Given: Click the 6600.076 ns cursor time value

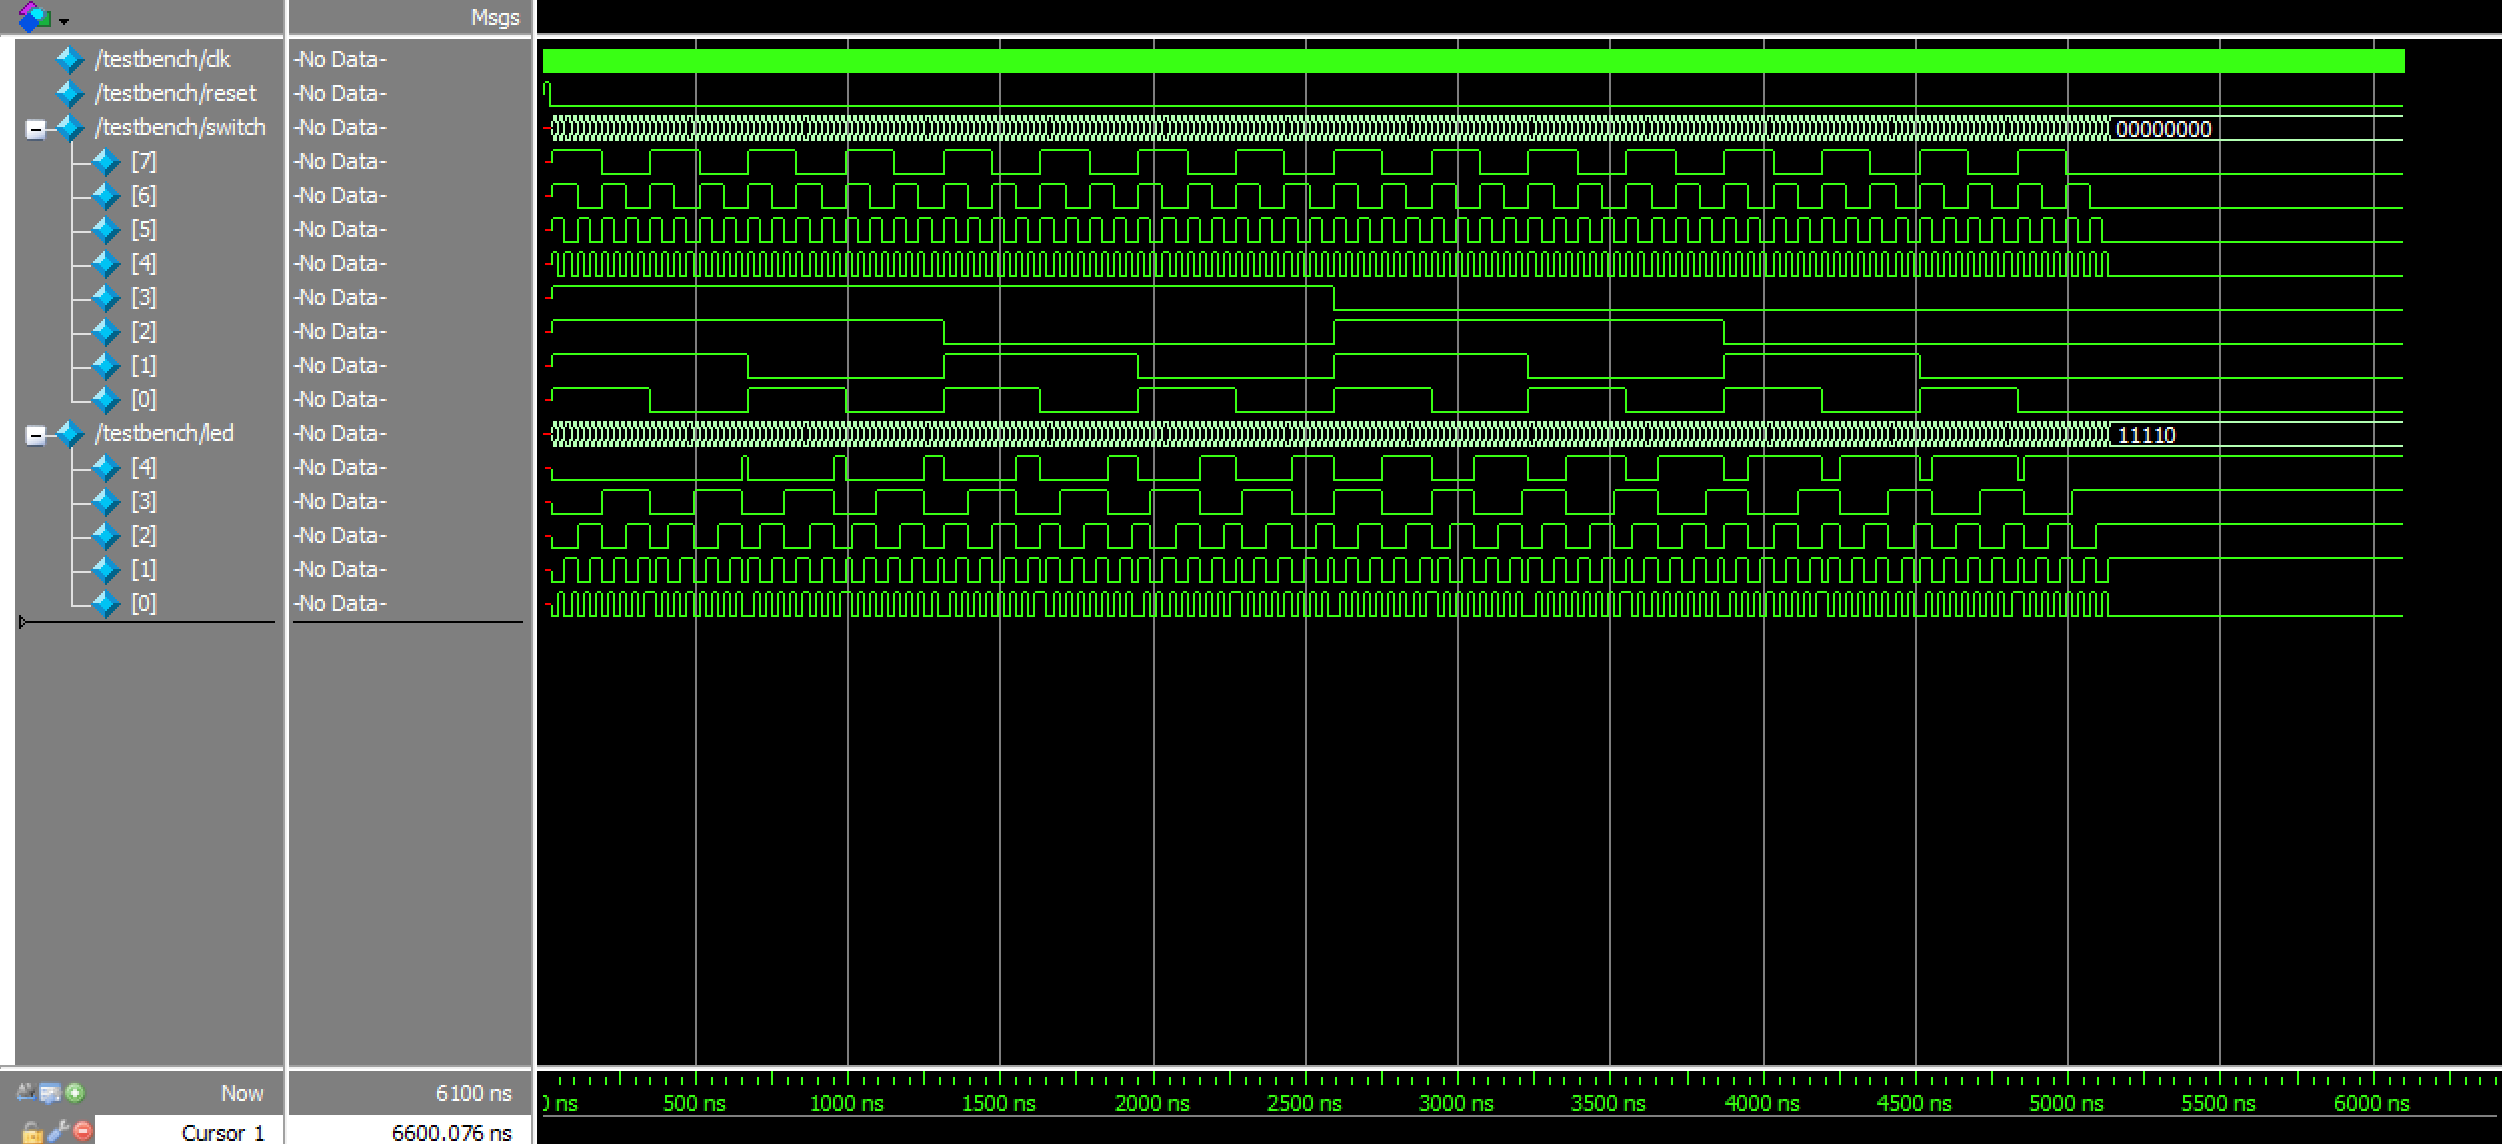Looking at the screenshot, I should [x=451, y=1132].
